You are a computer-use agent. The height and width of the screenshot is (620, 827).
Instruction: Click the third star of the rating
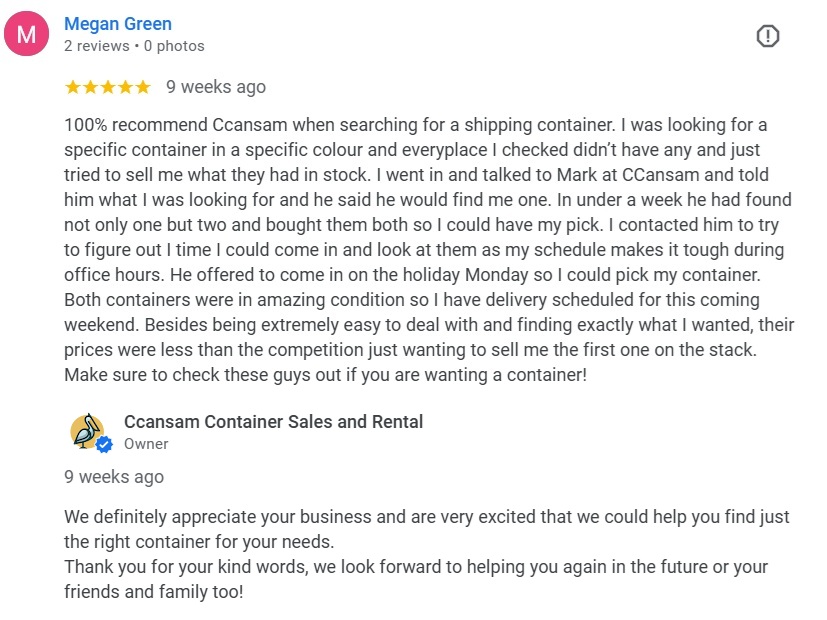108,87
